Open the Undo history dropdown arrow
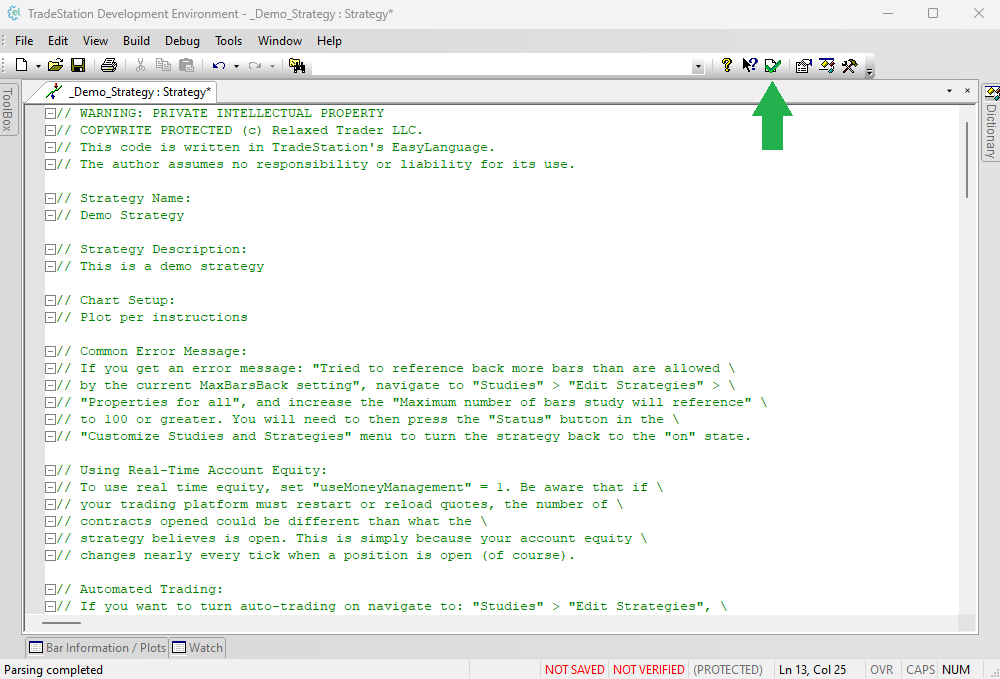 point(236,66)
